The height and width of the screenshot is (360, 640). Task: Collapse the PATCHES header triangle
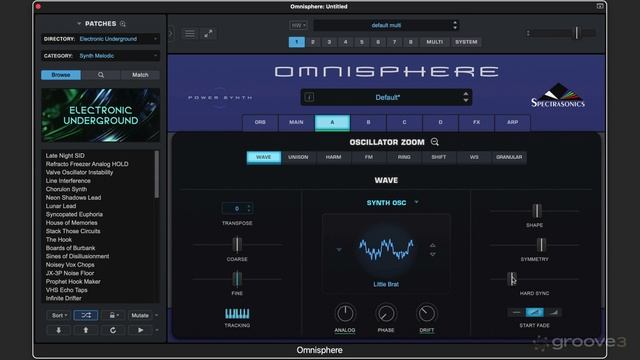pos(79,24)
